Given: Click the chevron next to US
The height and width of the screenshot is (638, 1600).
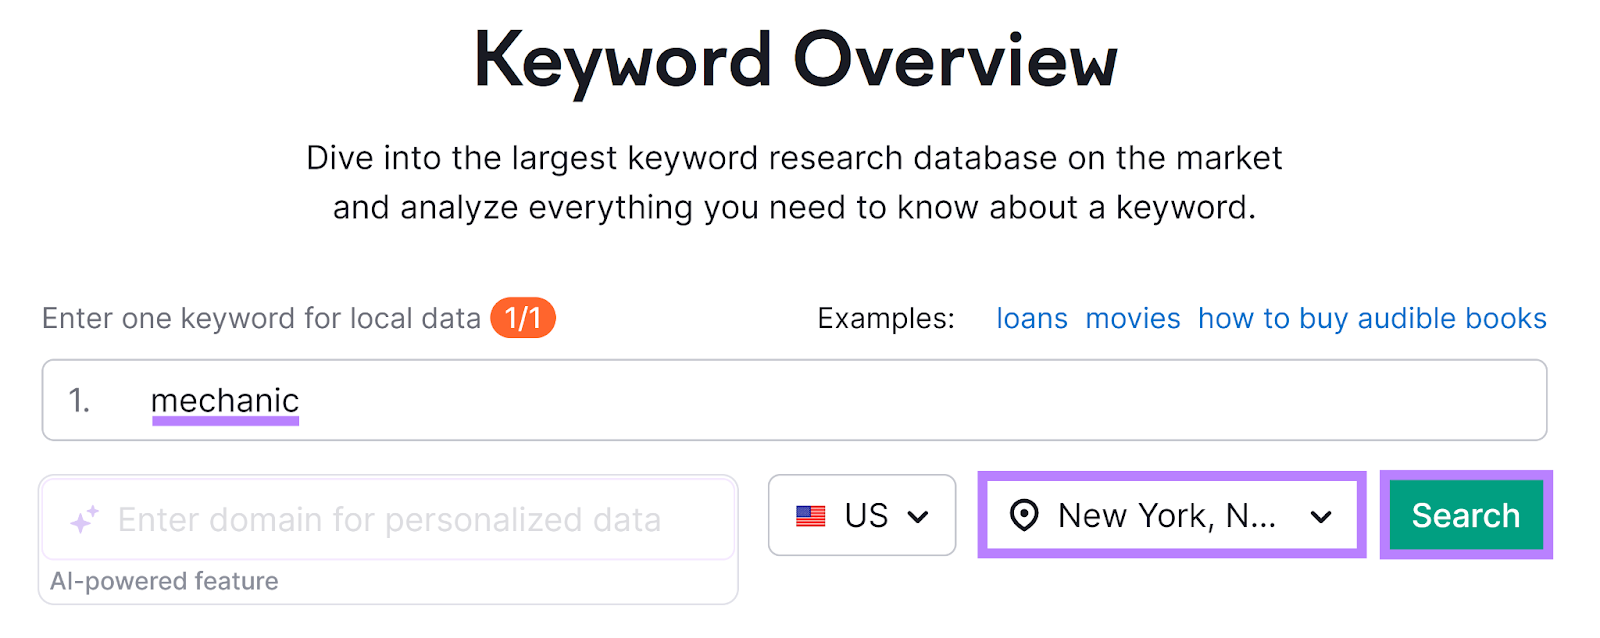Looking at the screenshot, I should pos(919,516).
